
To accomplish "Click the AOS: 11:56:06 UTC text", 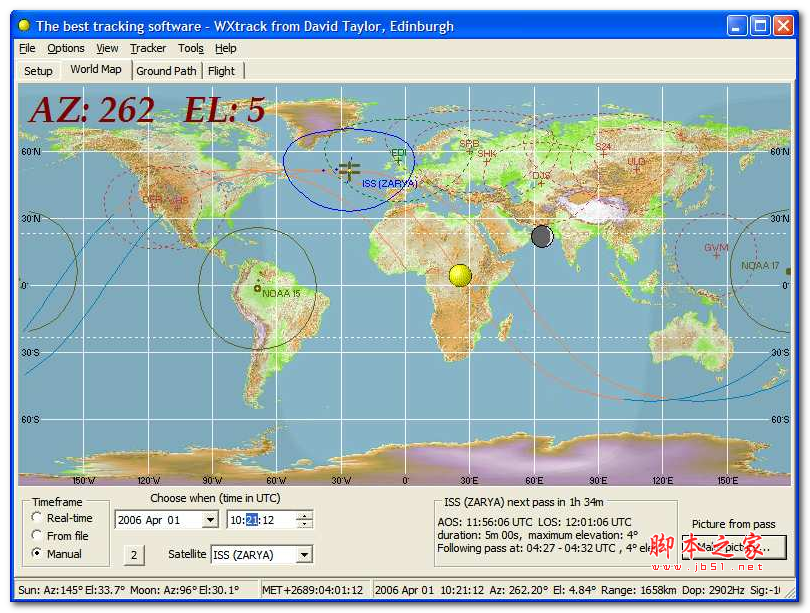I will click(x=485, y=522).
